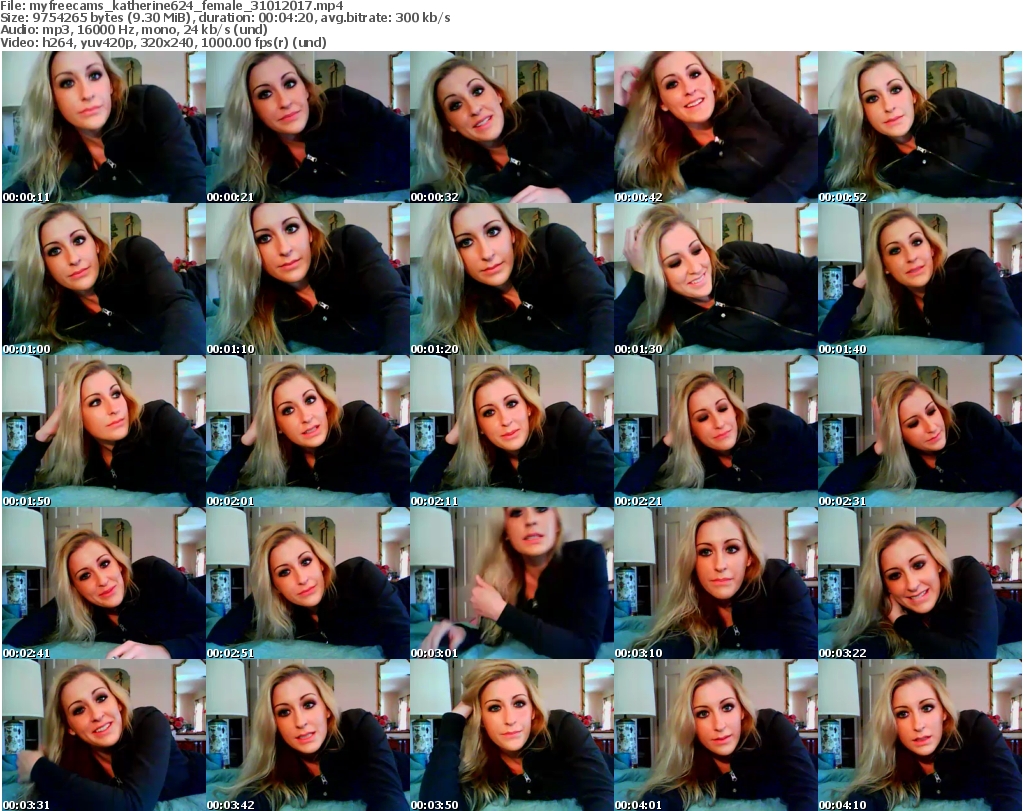Select the frame stamped 00:00:52
This screenshot has height=811, width=1024.
[x=920, y=127]
